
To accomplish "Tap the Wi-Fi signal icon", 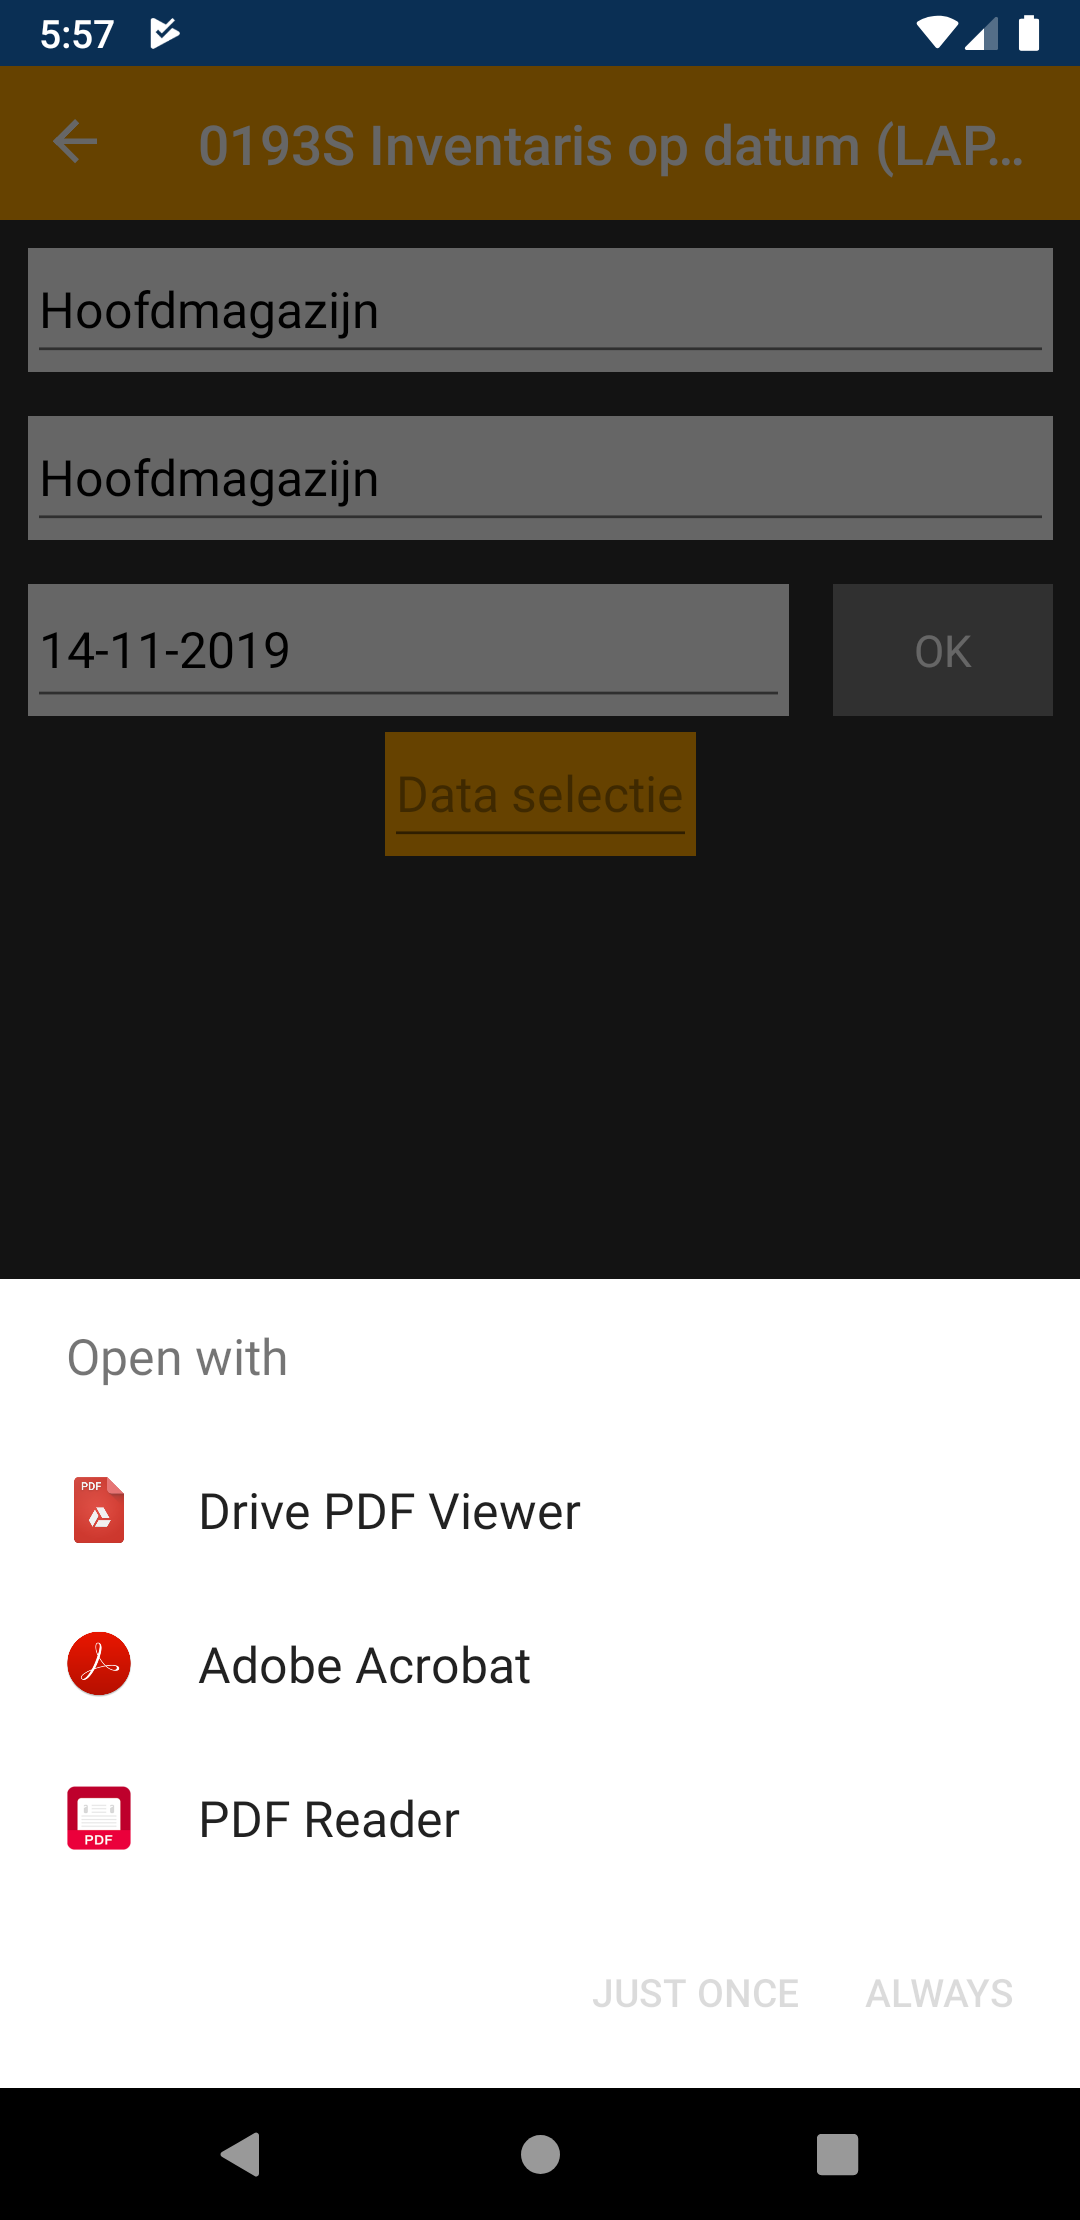I will 936,33.
